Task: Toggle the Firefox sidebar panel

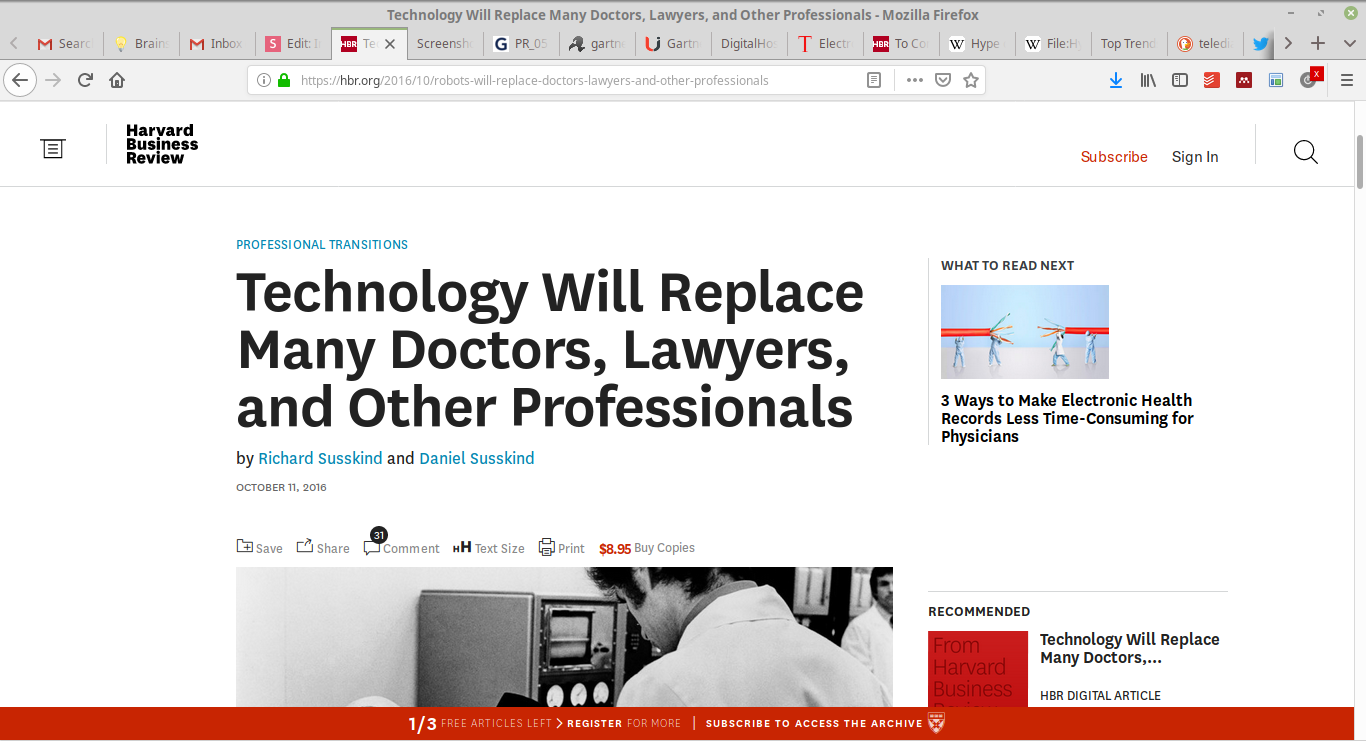Action: coord(1180,80)
